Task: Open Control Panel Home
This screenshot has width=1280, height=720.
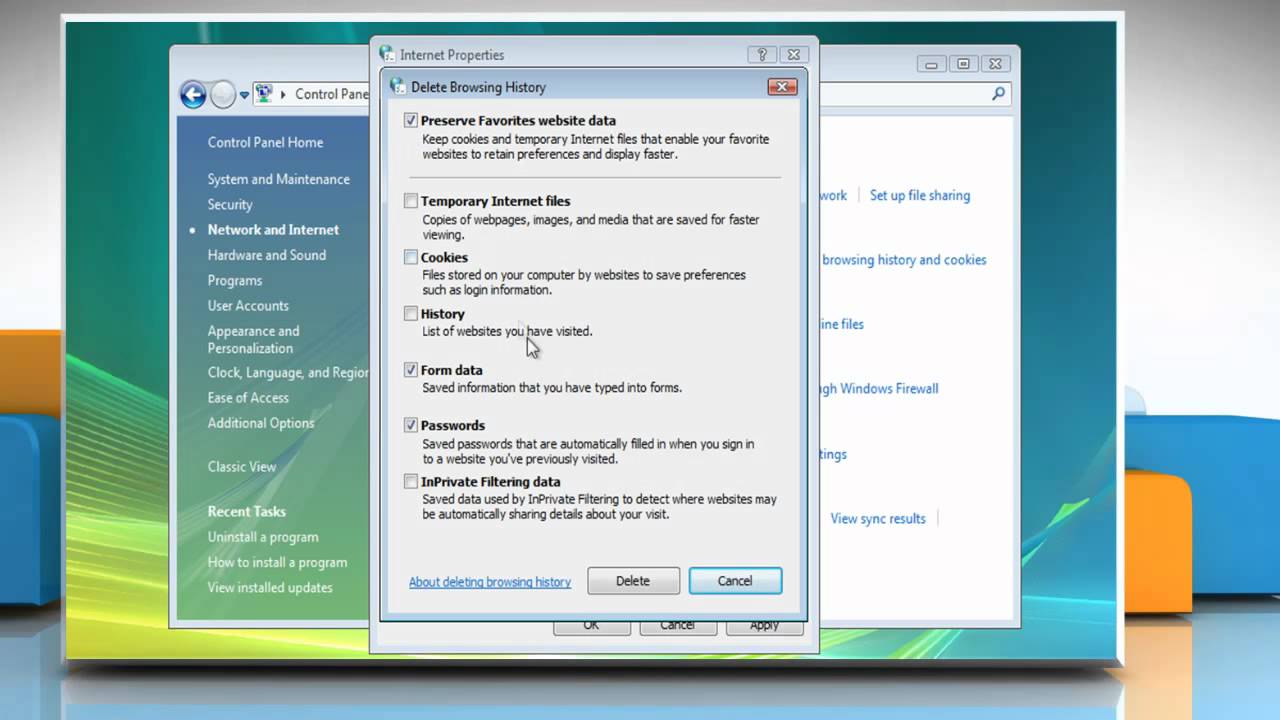Action: [x=265, y=142]
